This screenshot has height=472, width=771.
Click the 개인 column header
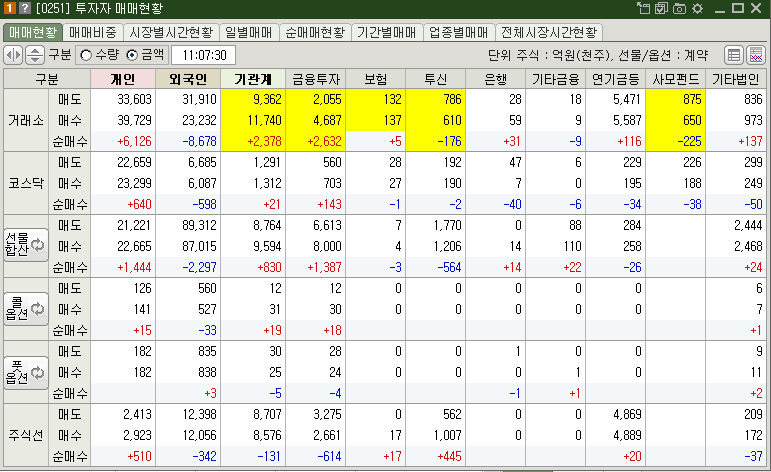point(123,79)
